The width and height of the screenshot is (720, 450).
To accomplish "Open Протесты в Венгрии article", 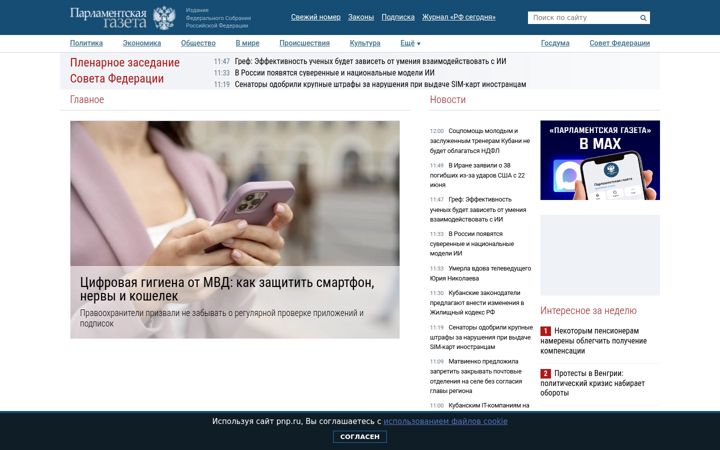I will pyautogui.click(x=592, y=383).
